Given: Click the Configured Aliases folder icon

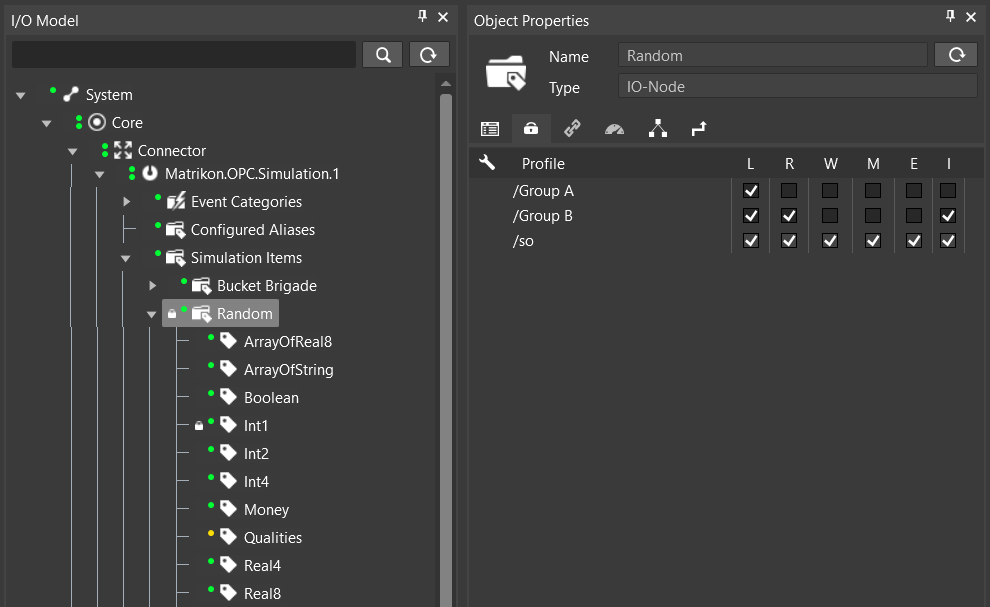Looking at the screenshot, I should tap(176, 229).
